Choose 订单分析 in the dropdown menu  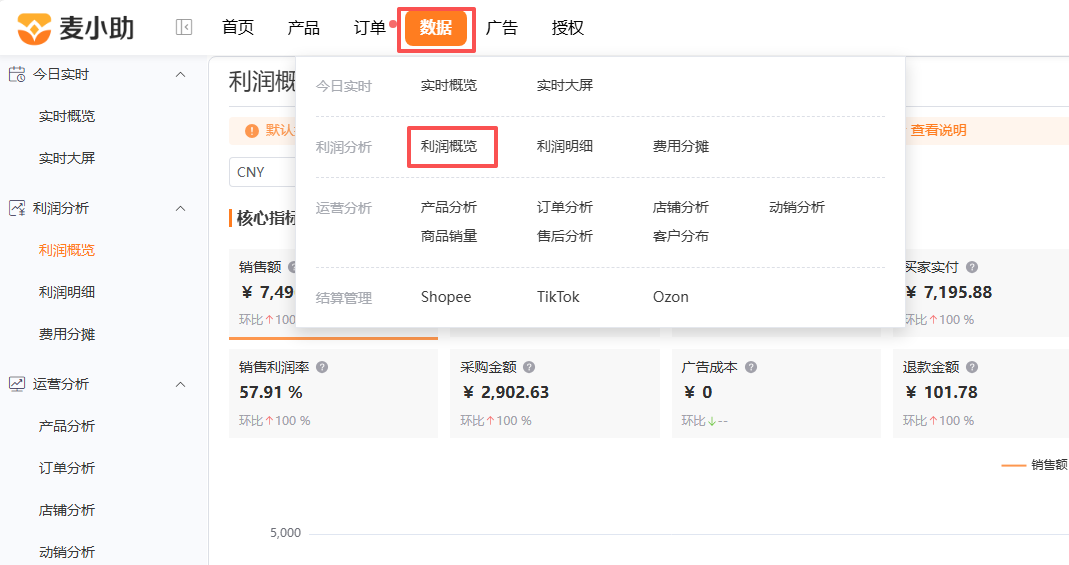[x=564, y=207]
